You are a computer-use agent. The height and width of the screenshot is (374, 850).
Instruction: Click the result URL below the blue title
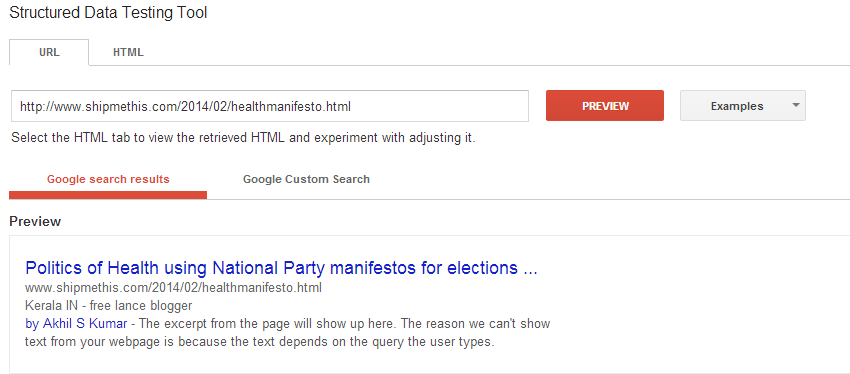coord(173,287)
